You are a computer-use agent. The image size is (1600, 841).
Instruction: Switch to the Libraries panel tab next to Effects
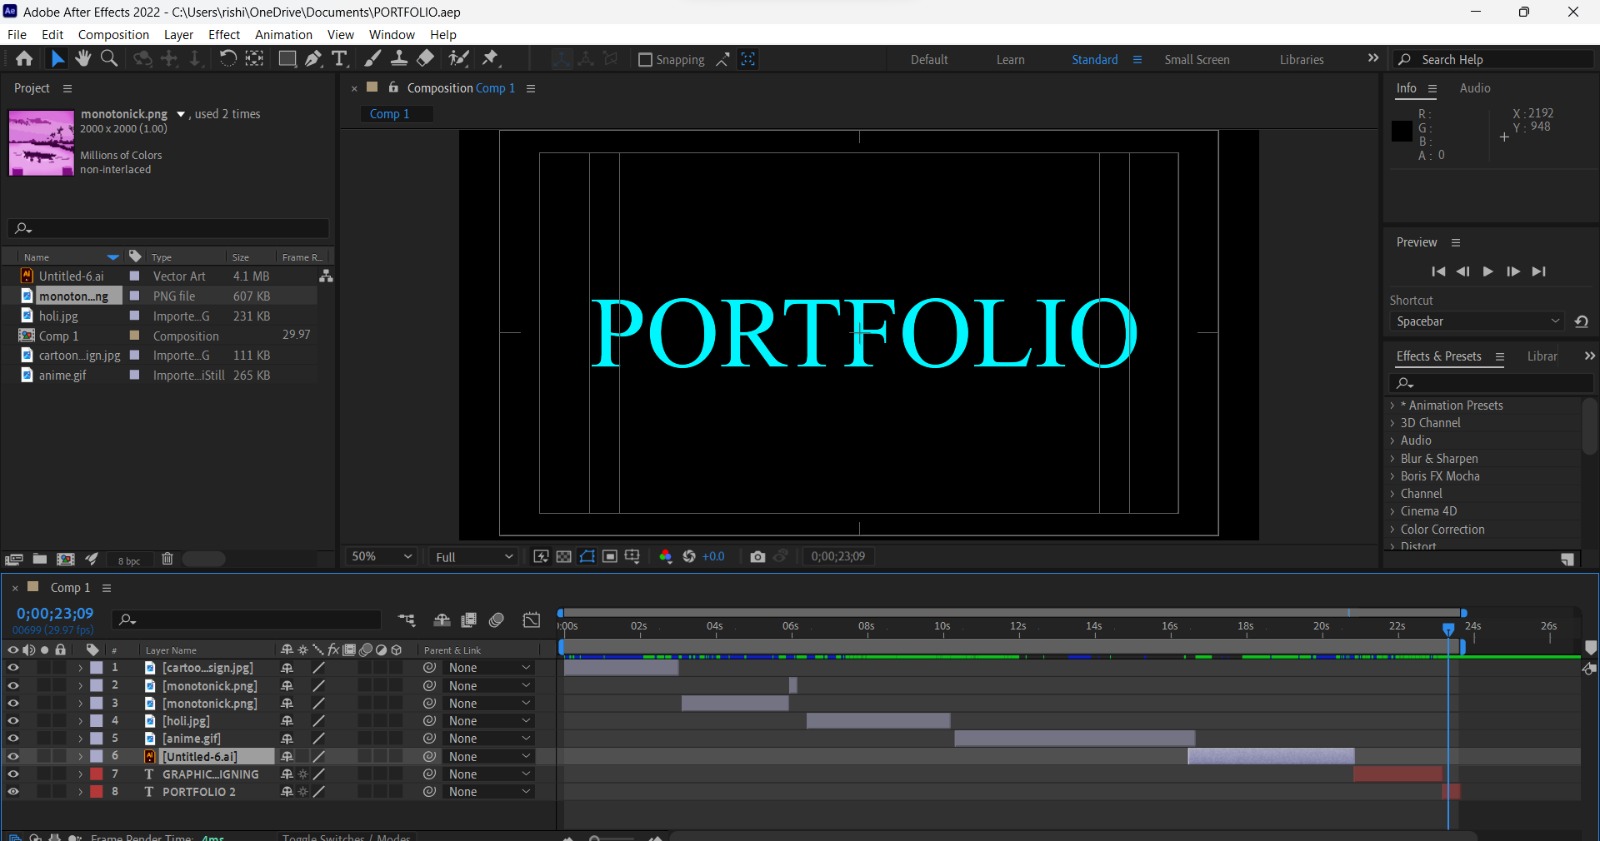1542,357
